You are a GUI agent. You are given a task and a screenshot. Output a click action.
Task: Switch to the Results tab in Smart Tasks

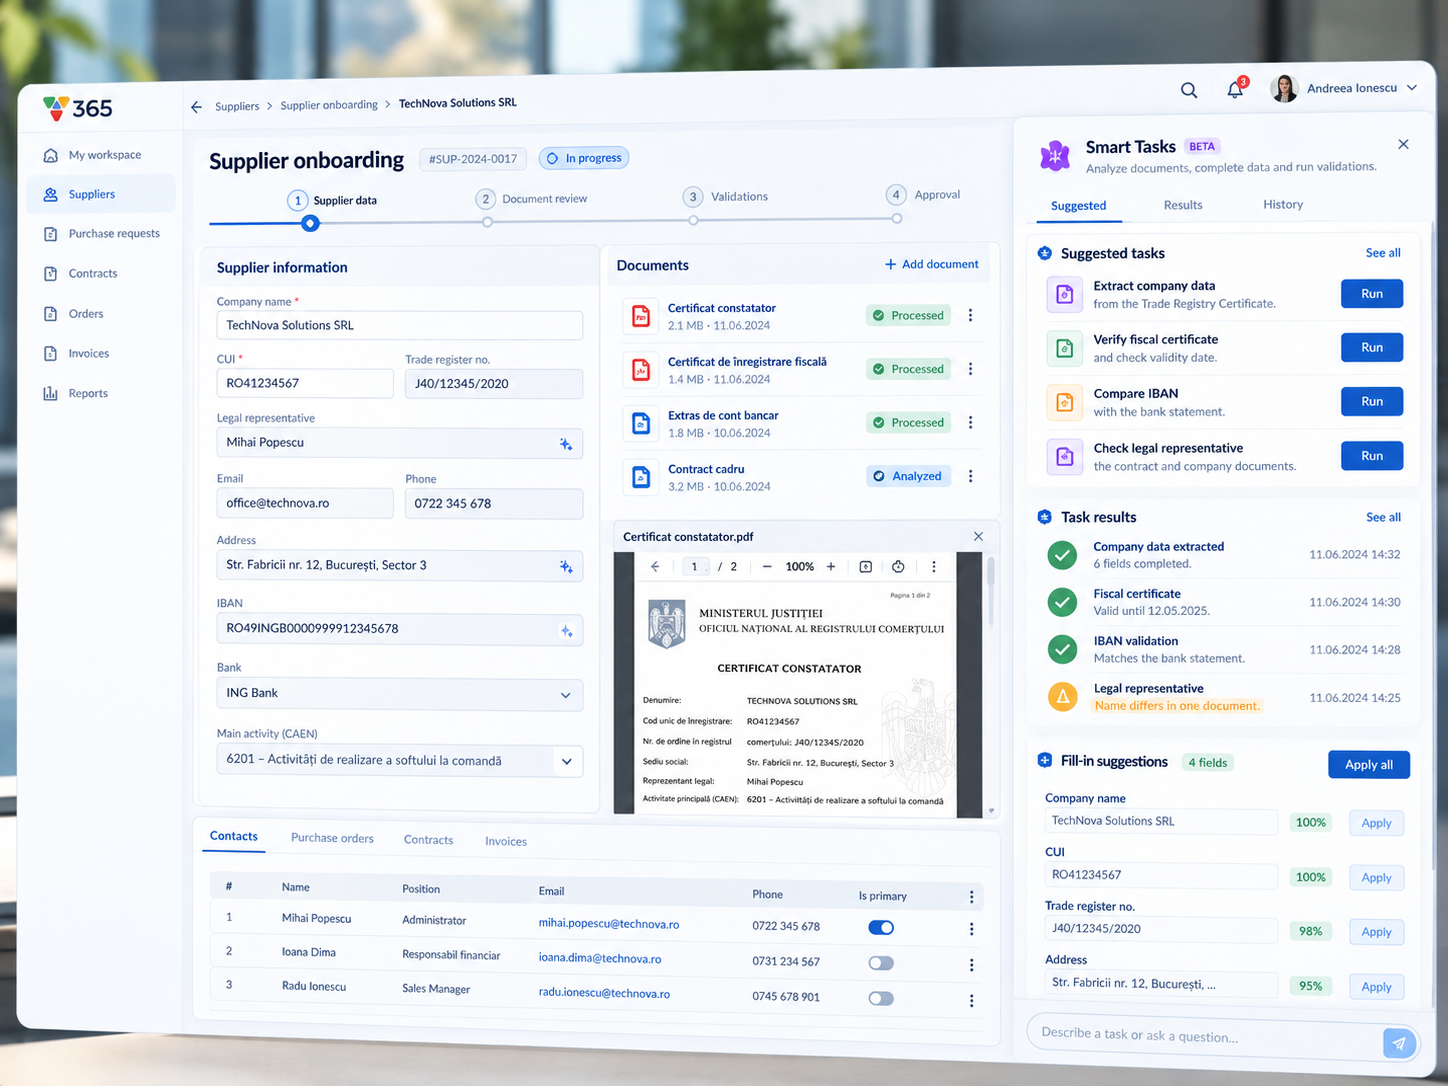(1183, 205)
